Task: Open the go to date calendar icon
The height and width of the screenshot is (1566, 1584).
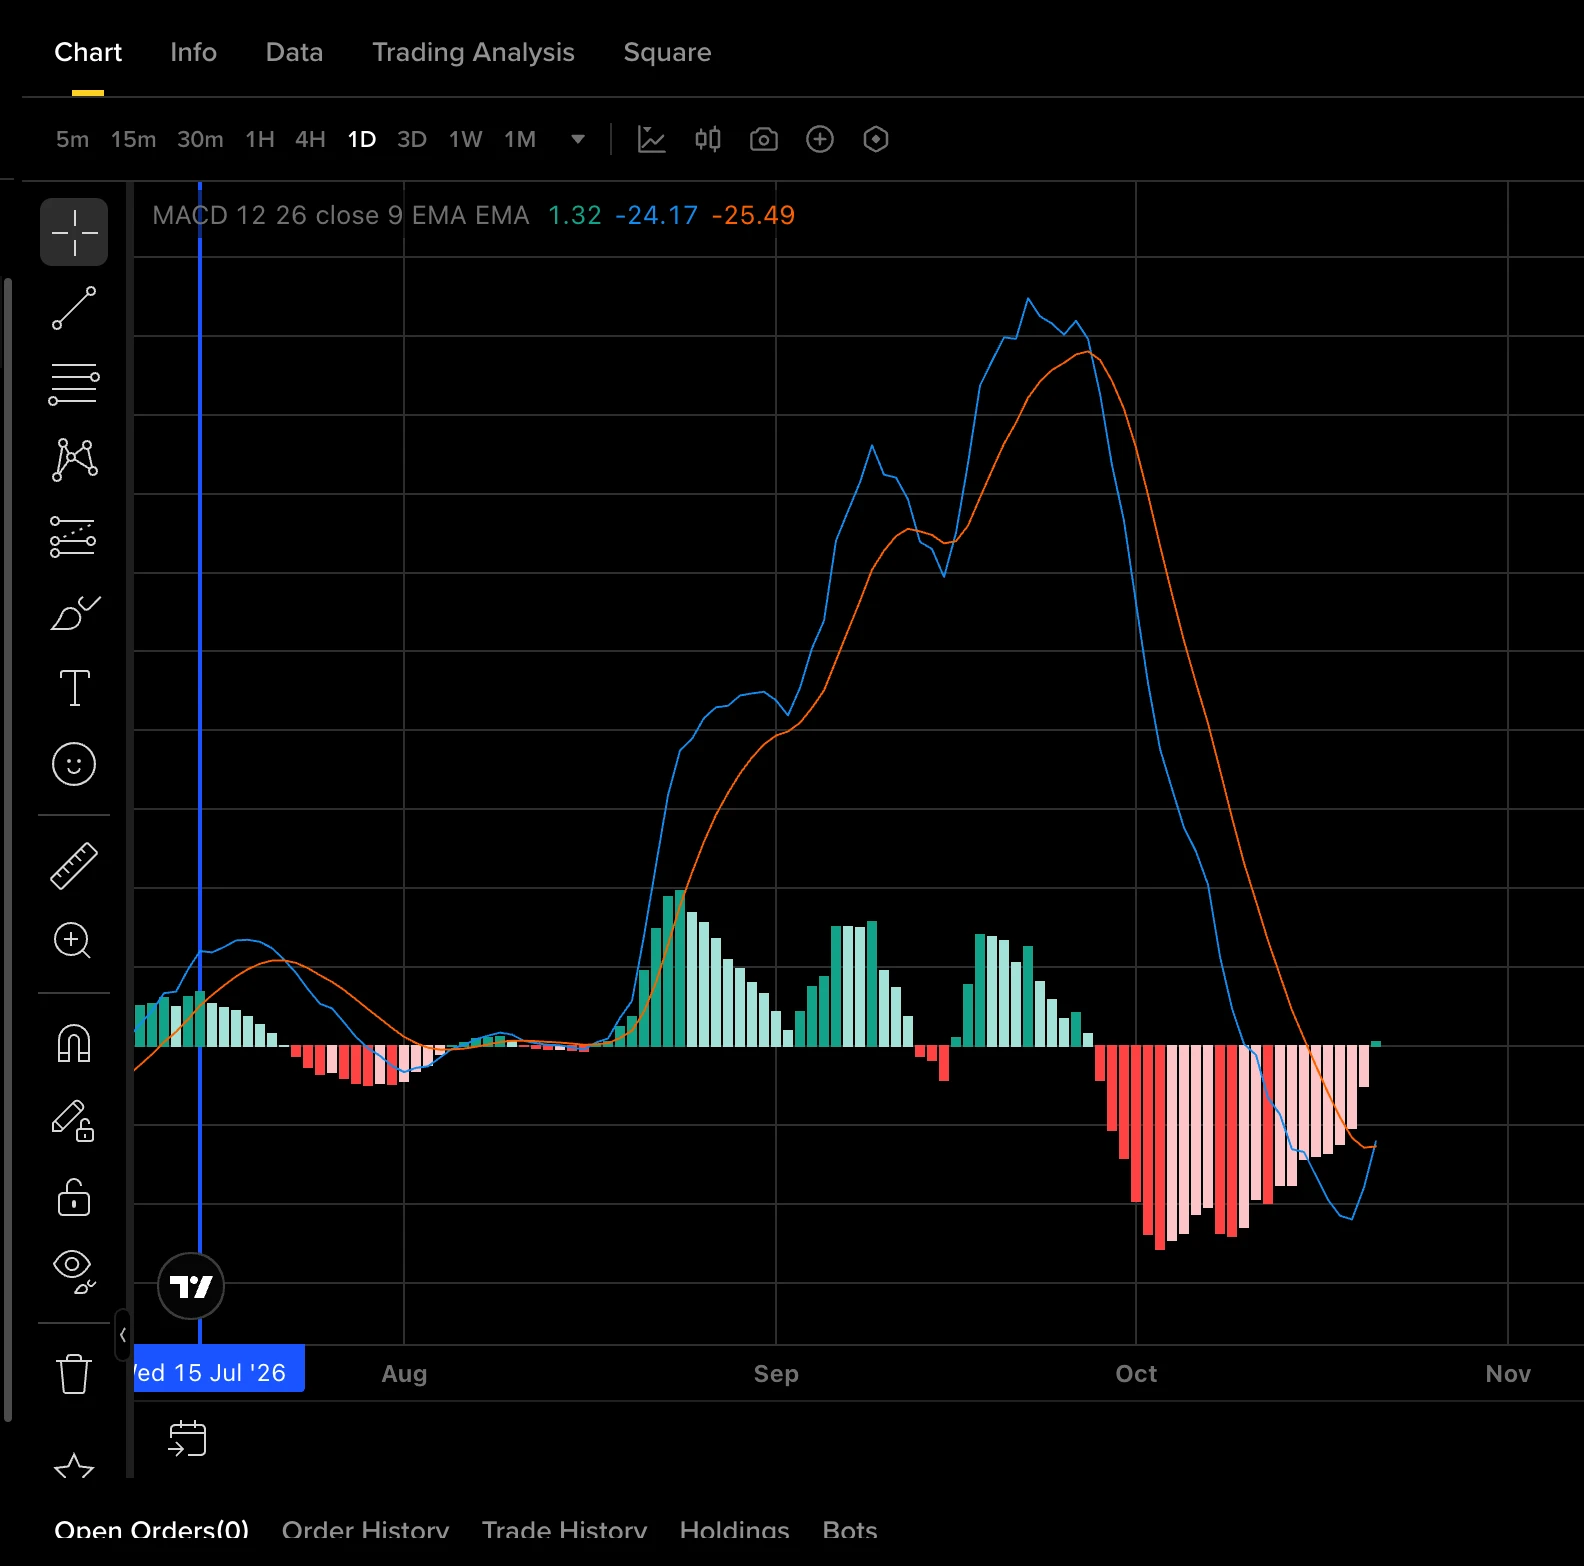Action: click(187, 1439)
